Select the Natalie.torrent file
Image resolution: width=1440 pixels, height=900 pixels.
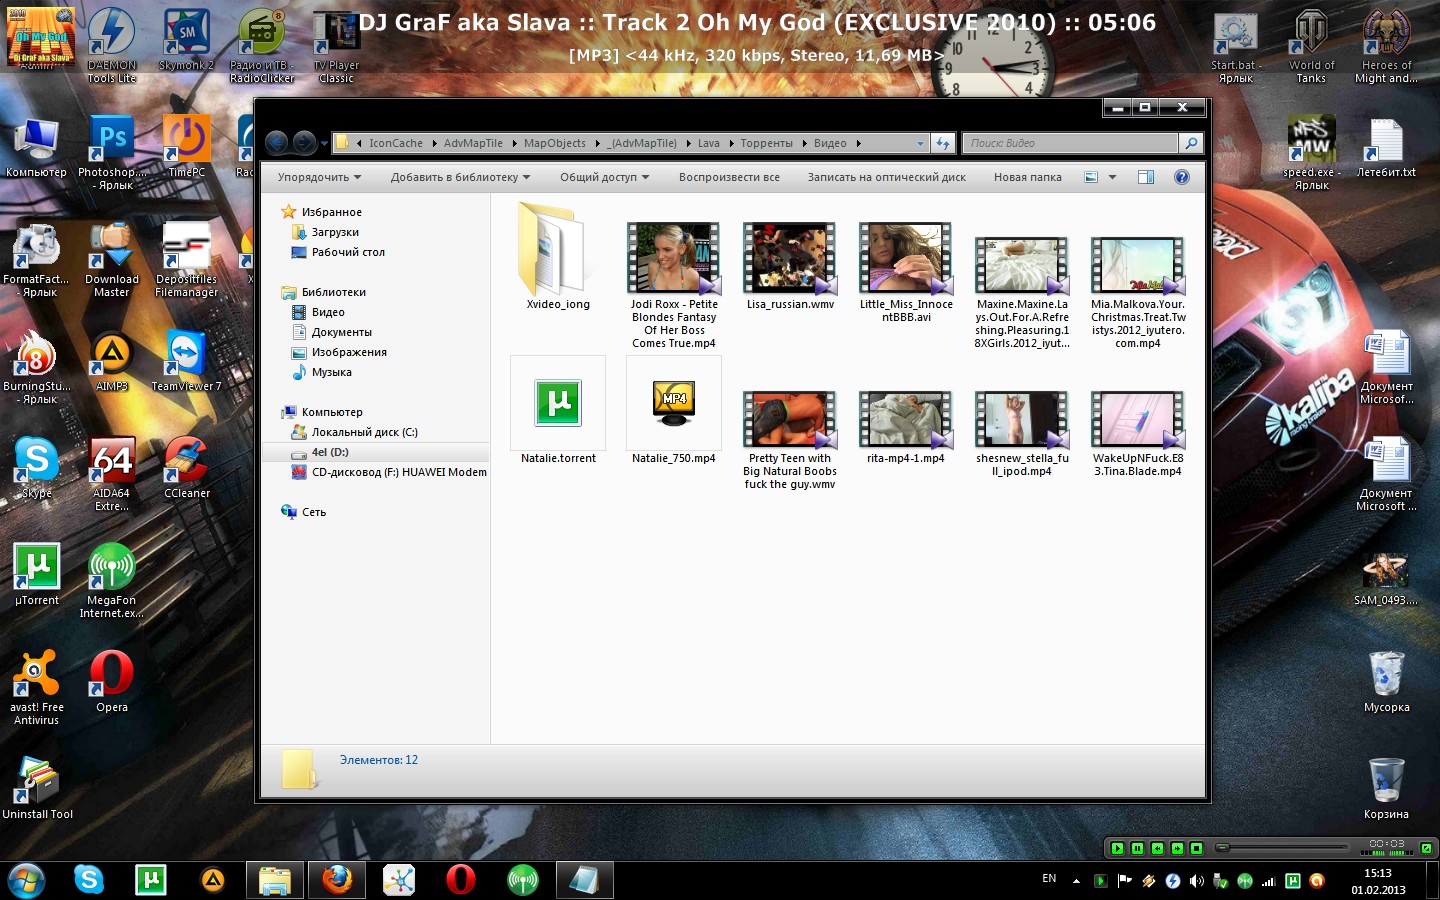click(558, 411)
